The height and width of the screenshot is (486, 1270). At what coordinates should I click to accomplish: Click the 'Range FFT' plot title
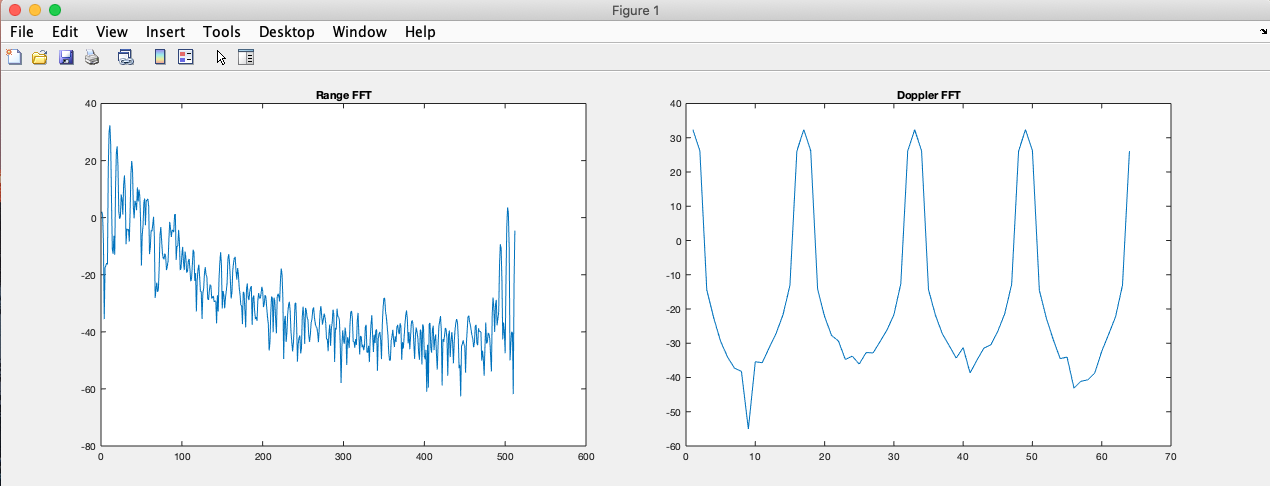pyautogui.click(x=343, y=95)
